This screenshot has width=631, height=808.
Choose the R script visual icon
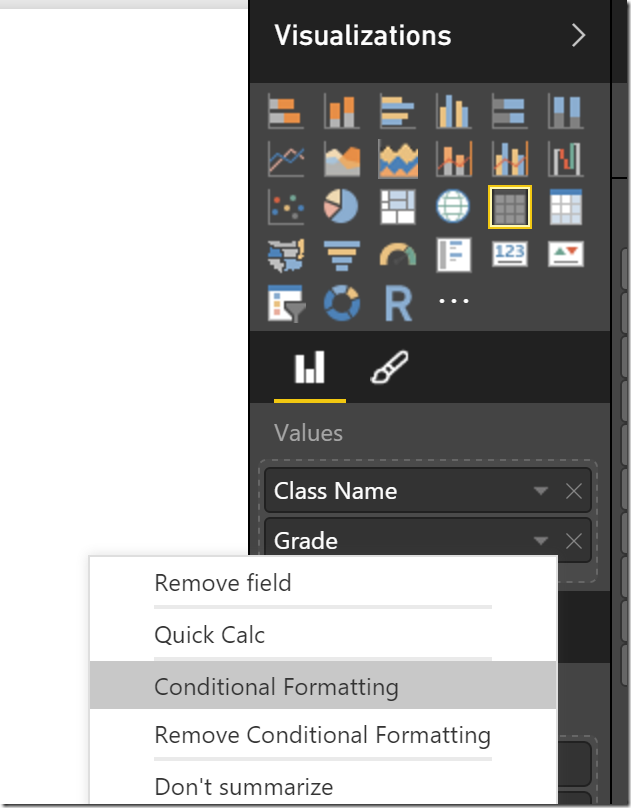pyautogui.click(x=399, y=304)
